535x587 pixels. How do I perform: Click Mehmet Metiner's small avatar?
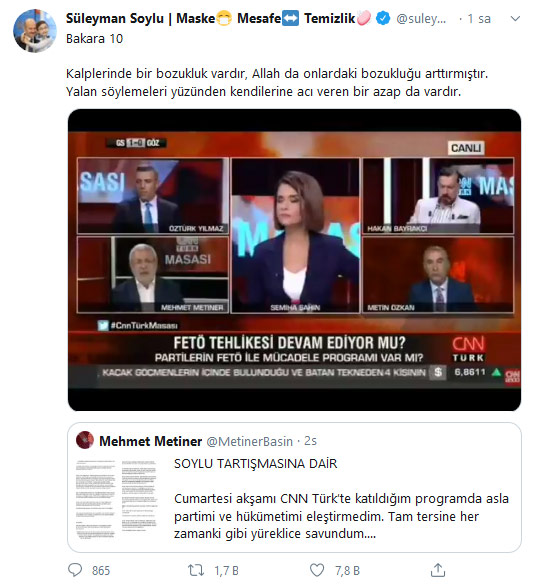[x=85, y=440]
